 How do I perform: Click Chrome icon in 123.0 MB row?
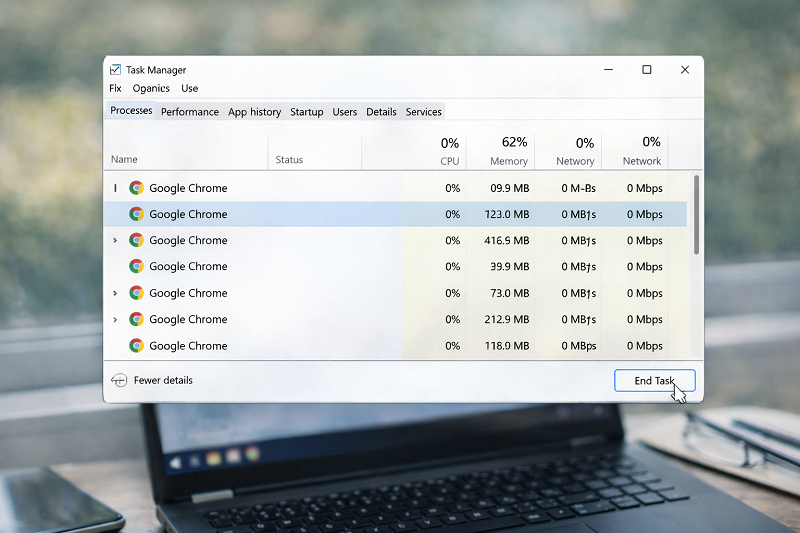click(x=136, y=214)
